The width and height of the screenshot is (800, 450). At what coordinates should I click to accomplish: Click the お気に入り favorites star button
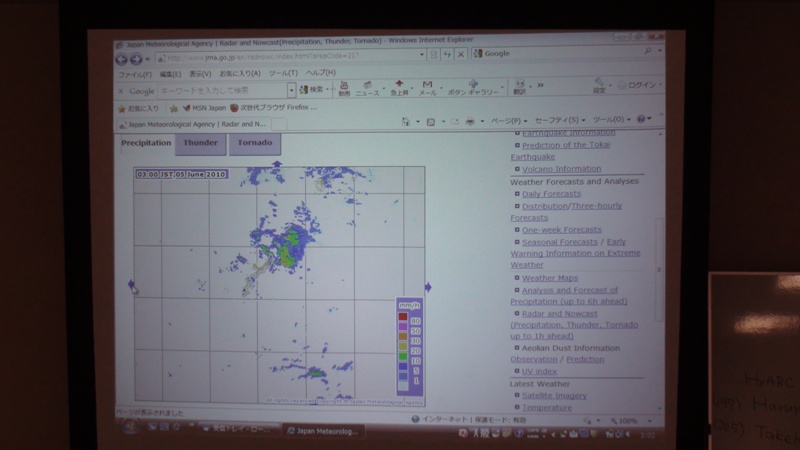(139, 109)
